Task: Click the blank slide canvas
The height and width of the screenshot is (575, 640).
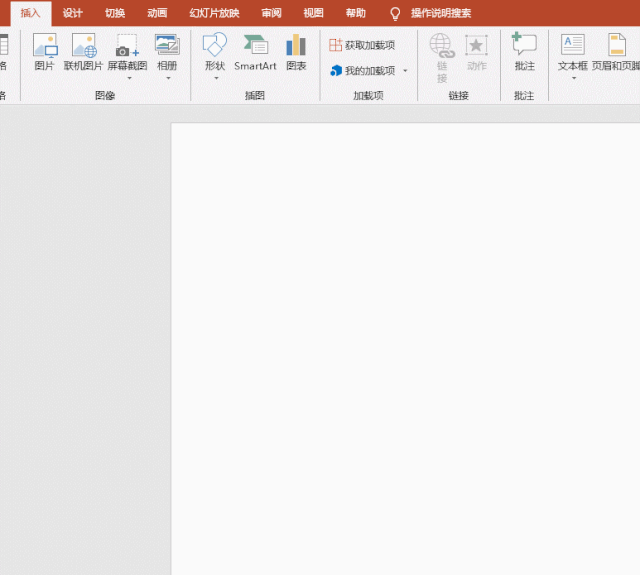Action: [x=405, y=350]
